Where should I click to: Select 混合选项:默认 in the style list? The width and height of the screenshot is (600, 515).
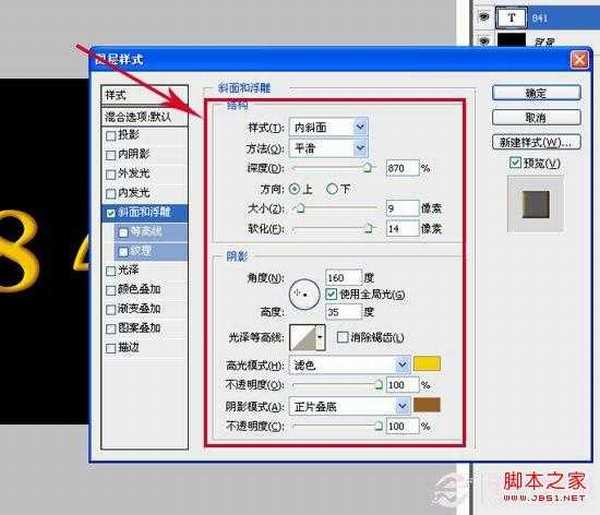(138, 116)
